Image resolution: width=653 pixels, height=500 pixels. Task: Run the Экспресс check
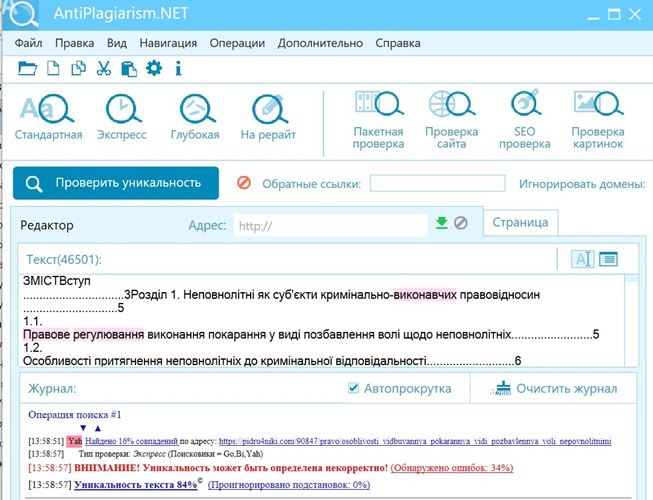pos(122,117)
